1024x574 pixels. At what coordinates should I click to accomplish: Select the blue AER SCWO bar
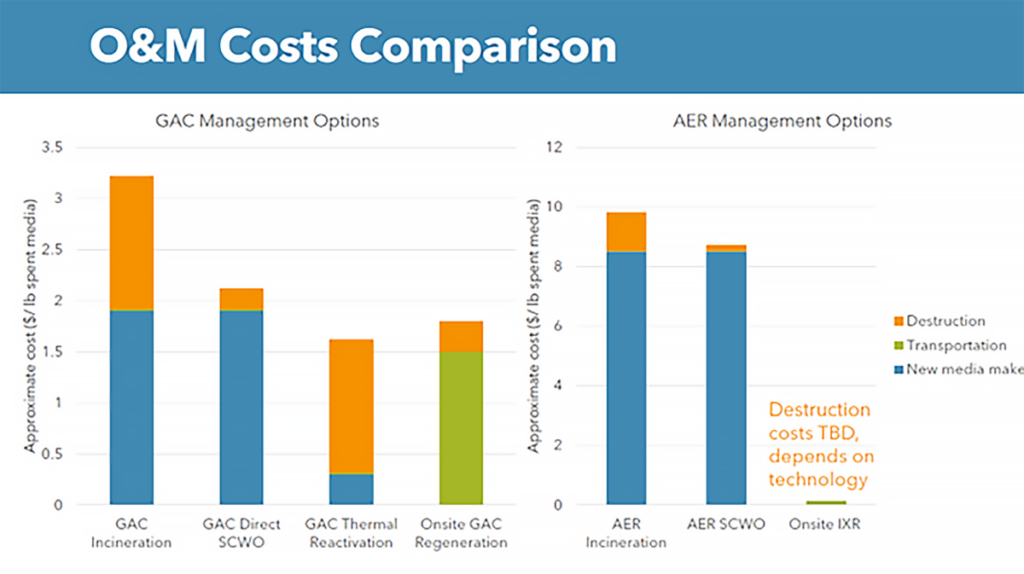pos(726,378)
